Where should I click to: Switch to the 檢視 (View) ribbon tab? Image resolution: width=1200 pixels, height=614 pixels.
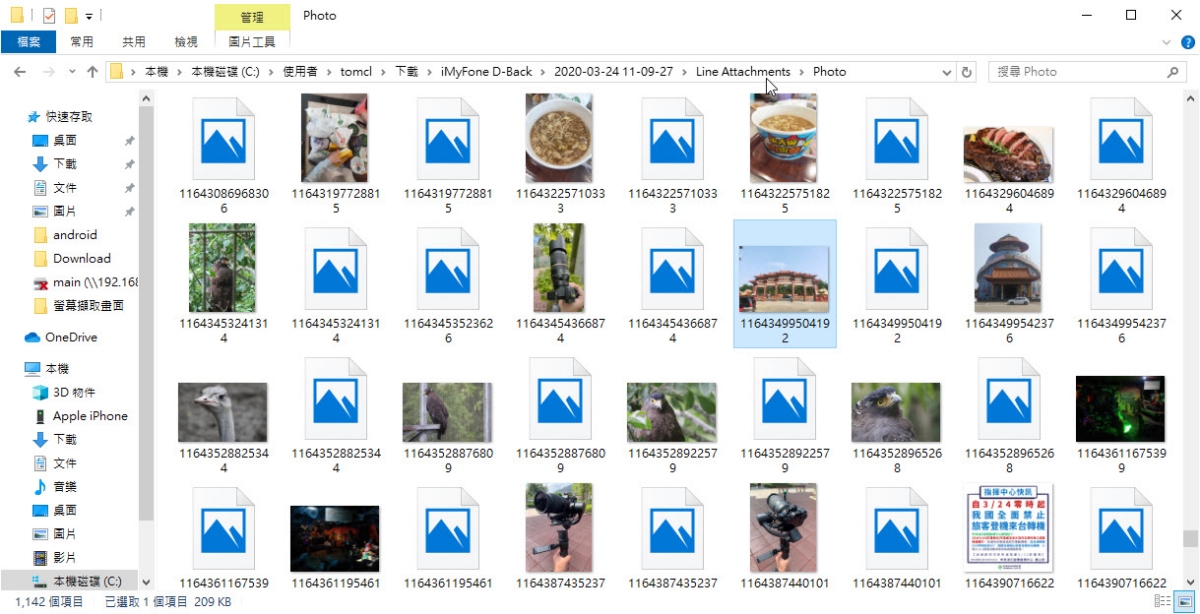click(186, 42)
